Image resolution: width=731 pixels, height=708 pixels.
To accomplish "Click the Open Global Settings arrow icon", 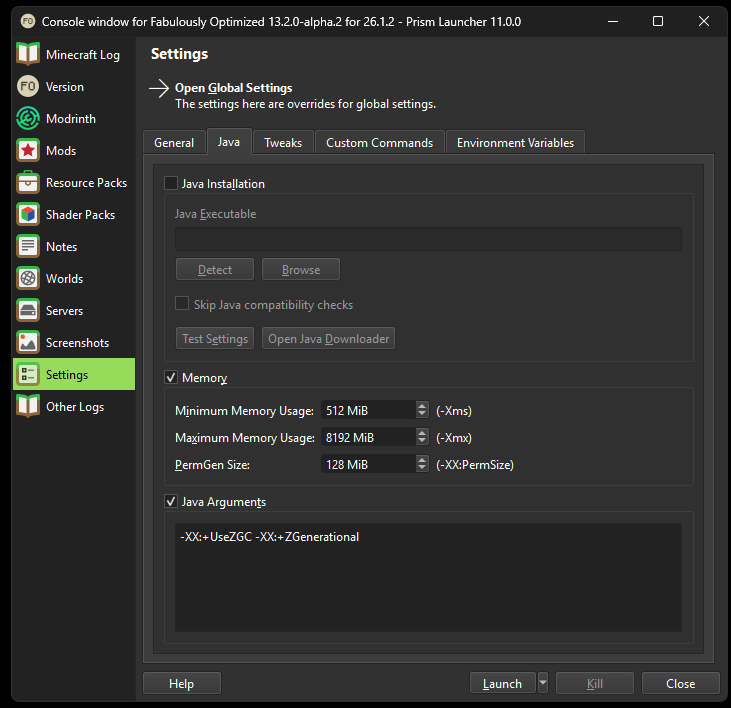I will coord(159,89).
